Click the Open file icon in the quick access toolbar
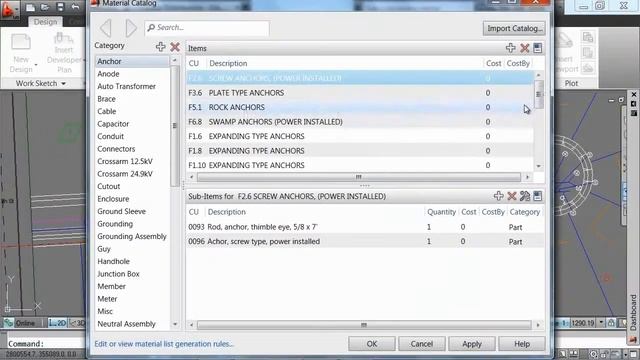The width and height of the screenshot is (640, 360). pyautogui.click(x=45, y=7)
